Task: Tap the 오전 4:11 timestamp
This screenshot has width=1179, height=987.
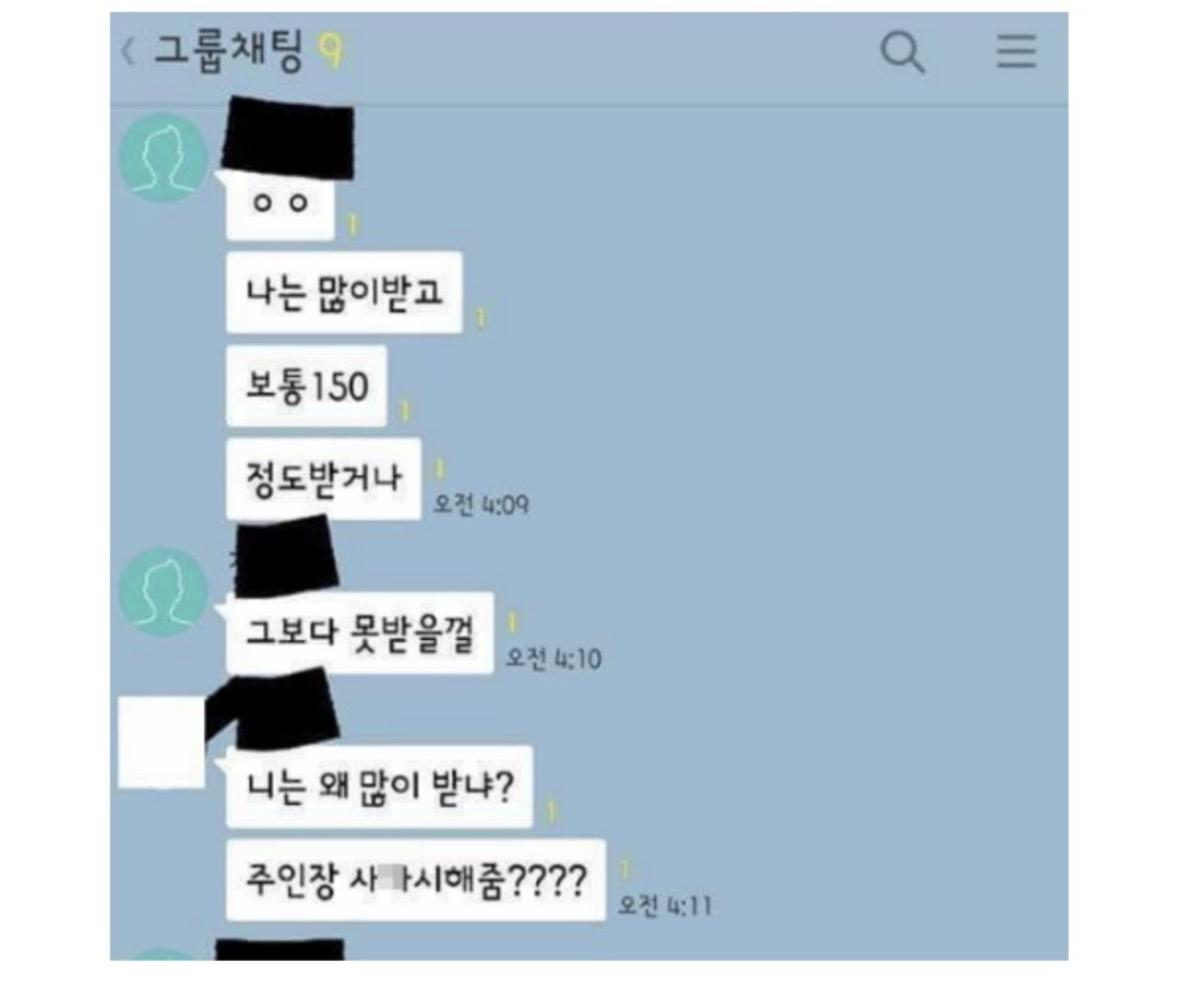Action: (x=665, y=906)
